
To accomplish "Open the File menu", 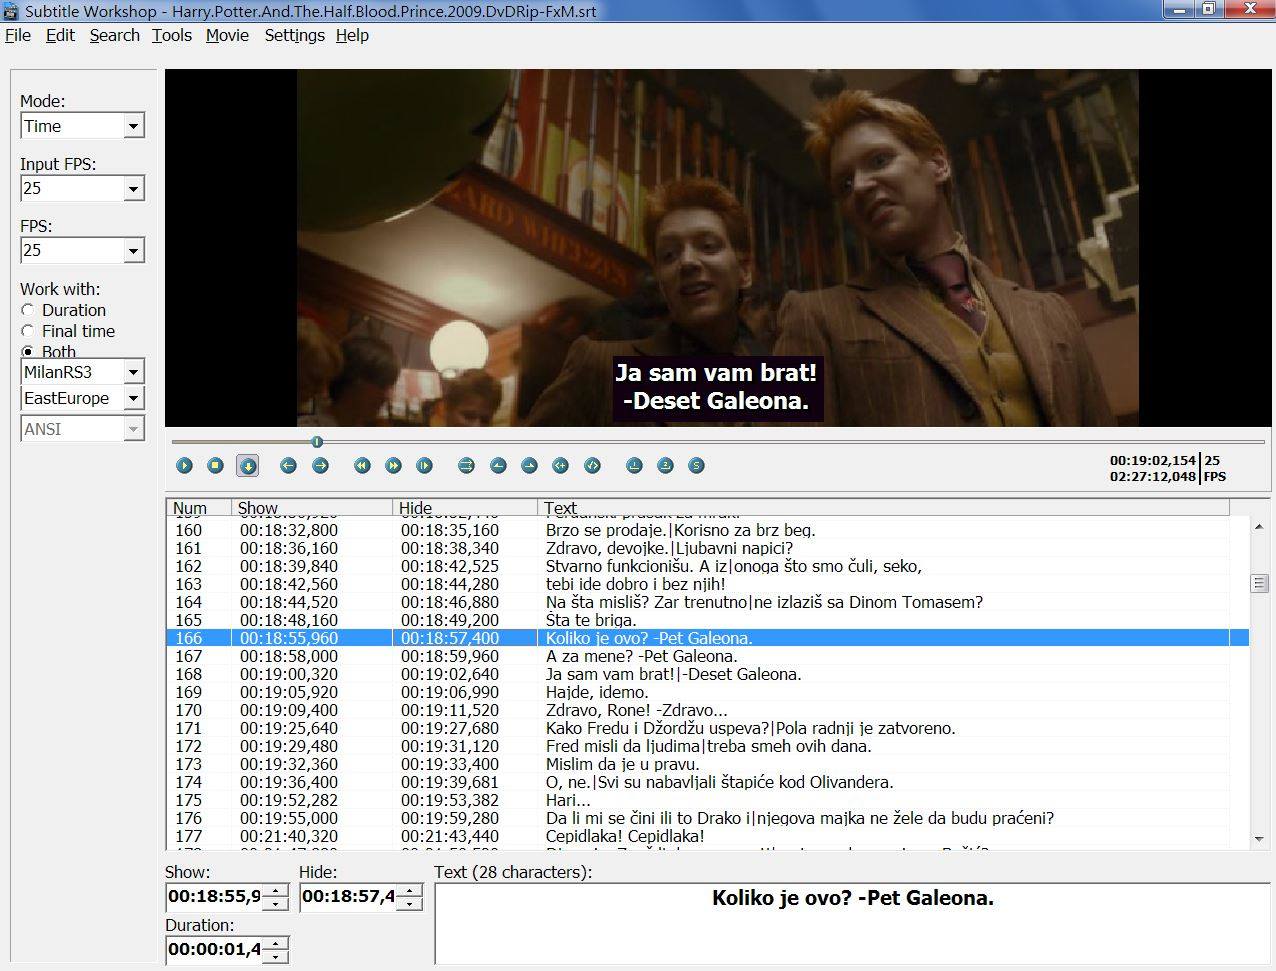I will 18,35.
